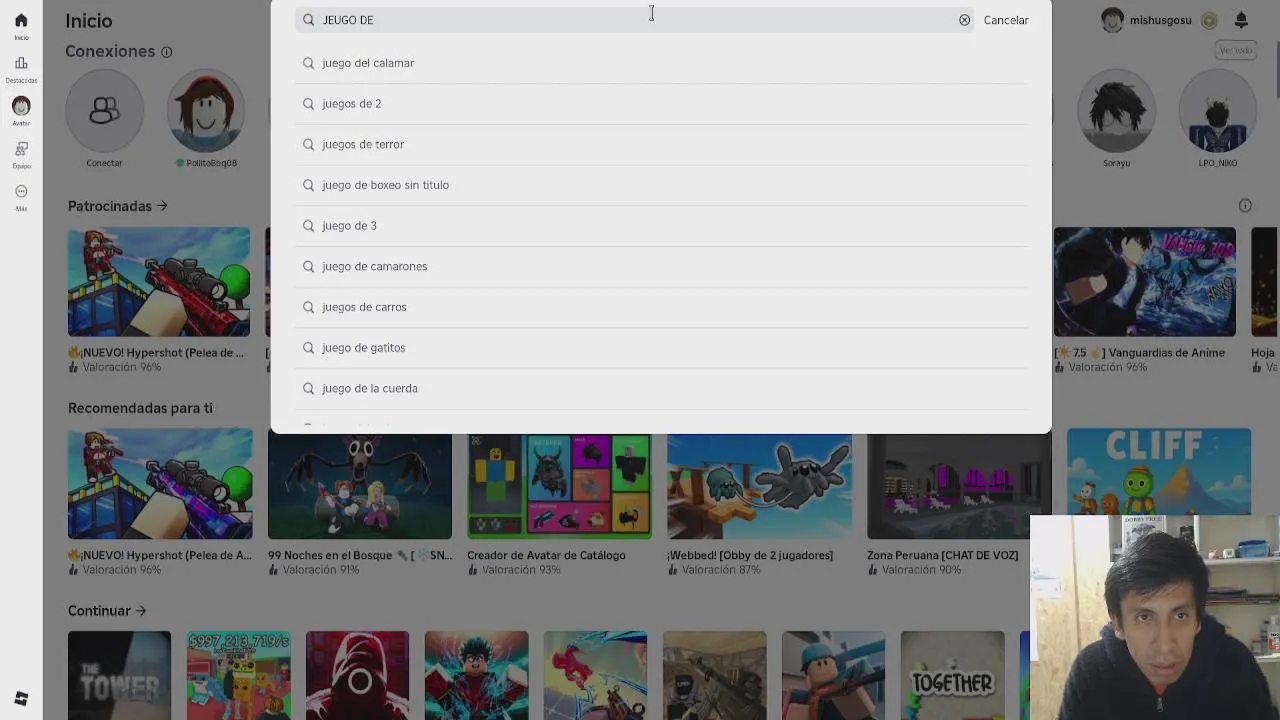This screenshot has height=720, width=1280.
Task: Click Conectar add-connection circle icon
Action: click(x=104, y=110)
